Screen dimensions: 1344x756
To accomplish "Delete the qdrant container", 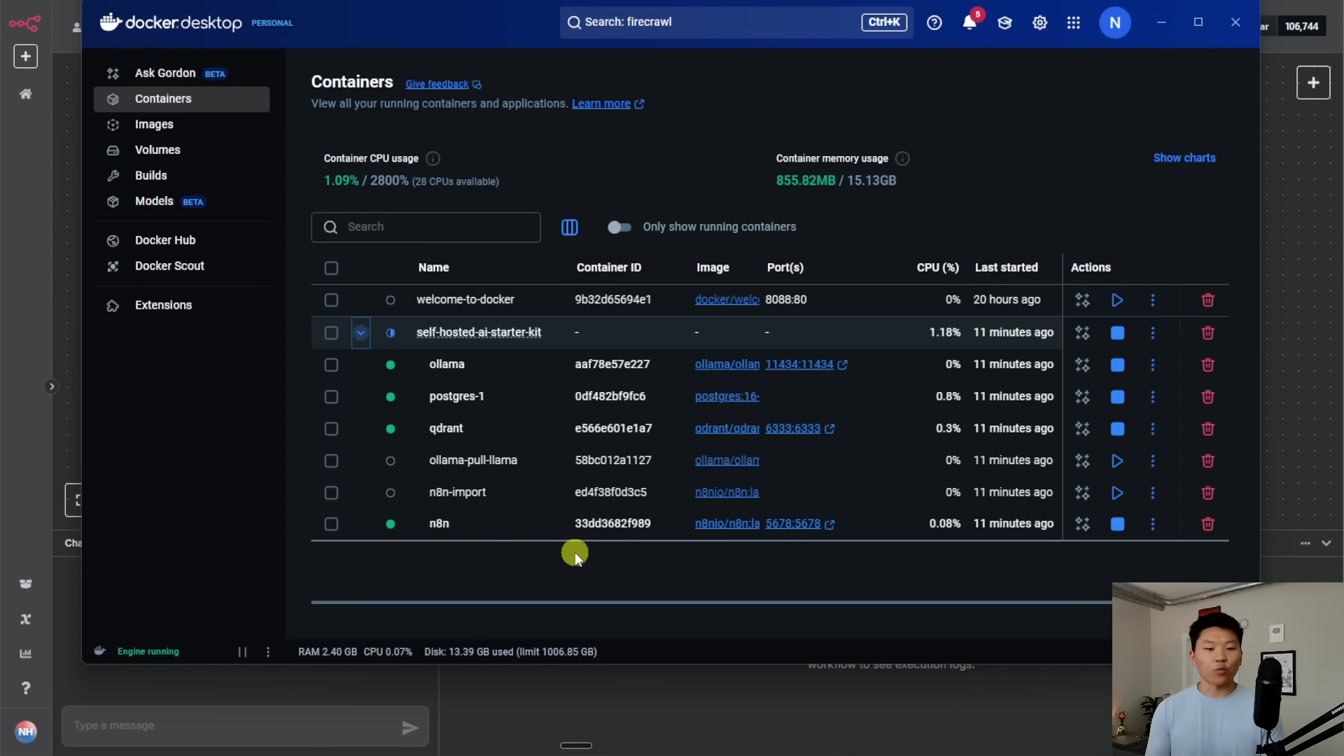I will [x=1207, y=429].
